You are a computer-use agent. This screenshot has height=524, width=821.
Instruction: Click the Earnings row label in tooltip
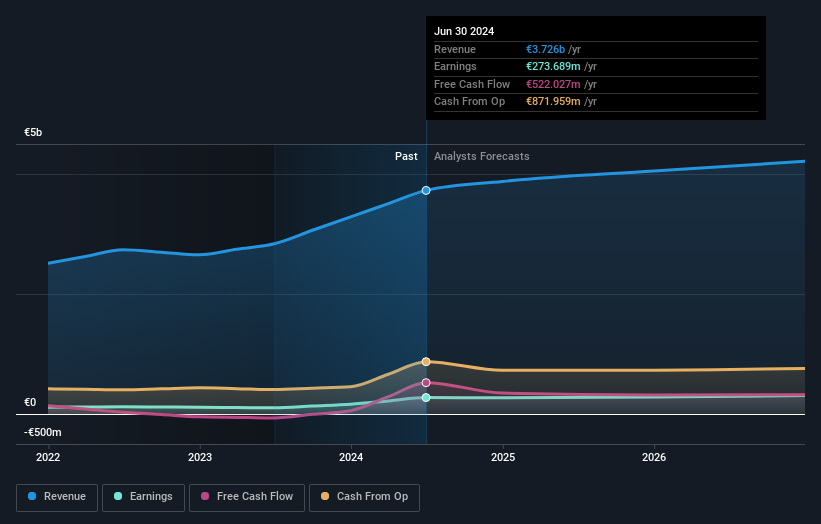[x=456, y=66]
